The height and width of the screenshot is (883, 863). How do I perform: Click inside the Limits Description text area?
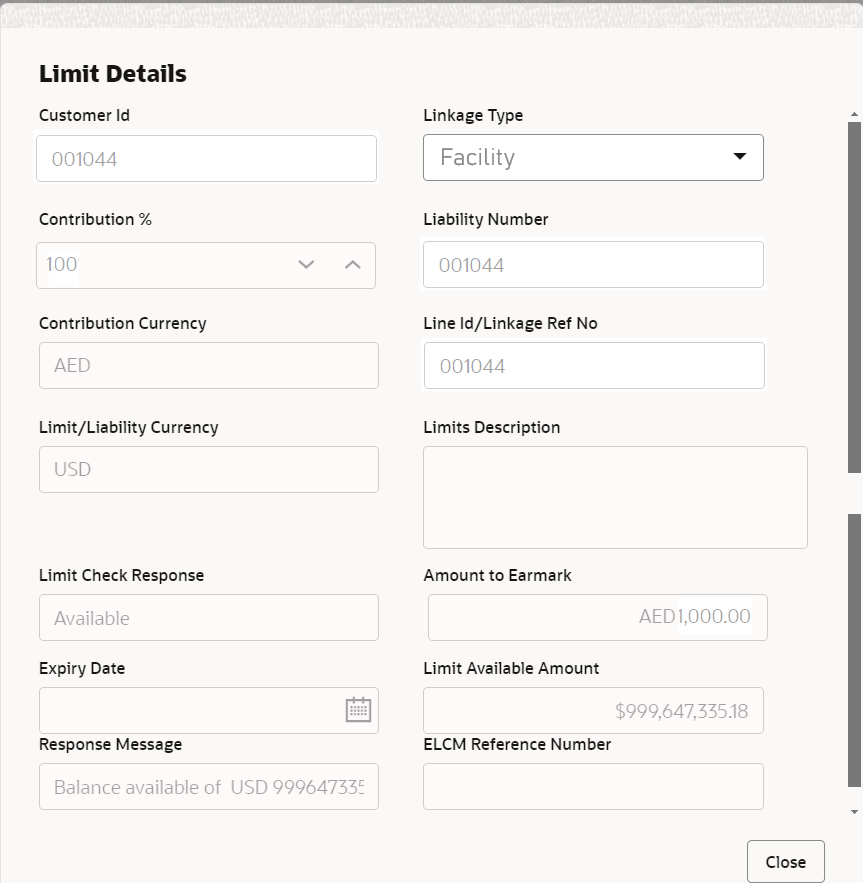(615, 497)
